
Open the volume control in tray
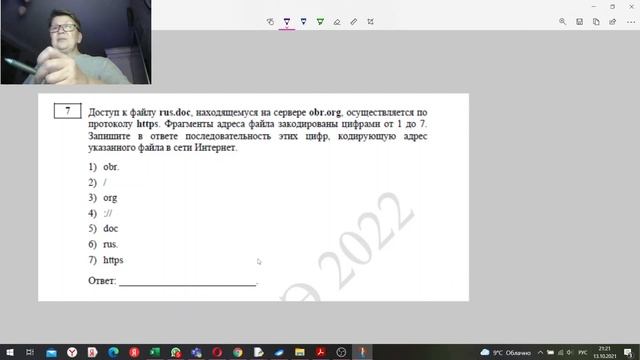pos(569,352)
